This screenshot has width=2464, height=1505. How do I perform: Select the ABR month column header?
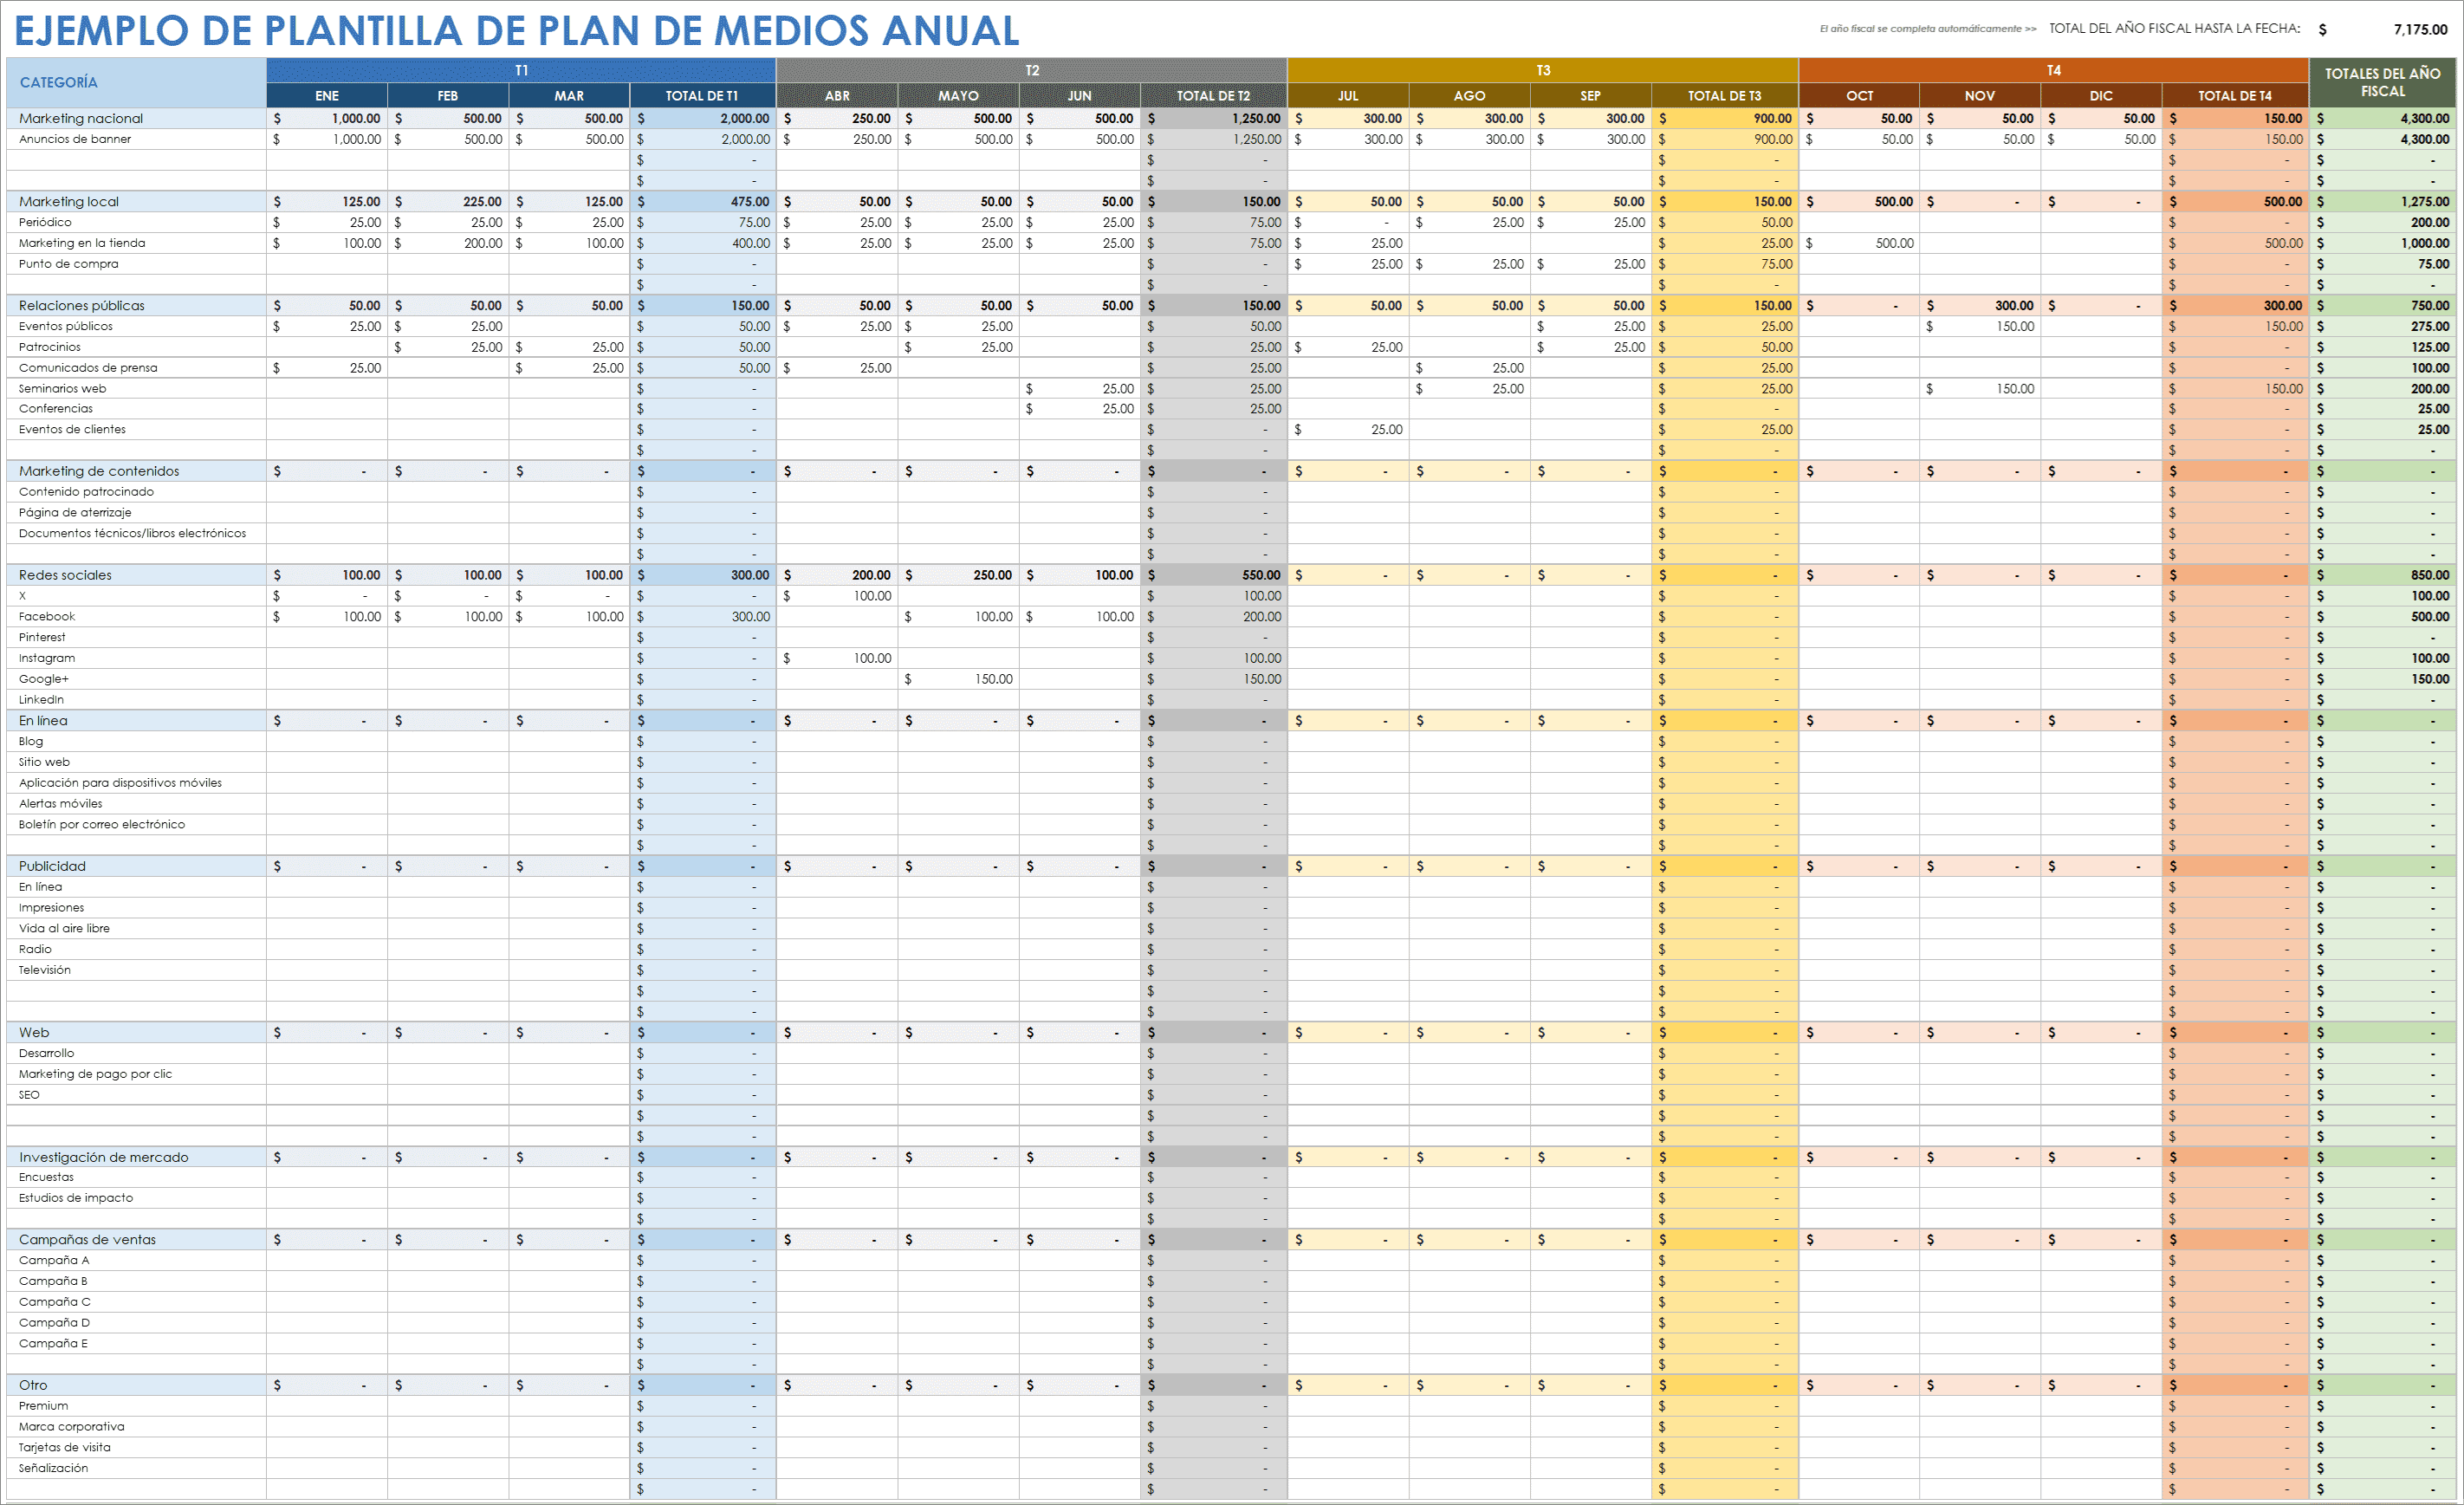[x=837, y=96]
